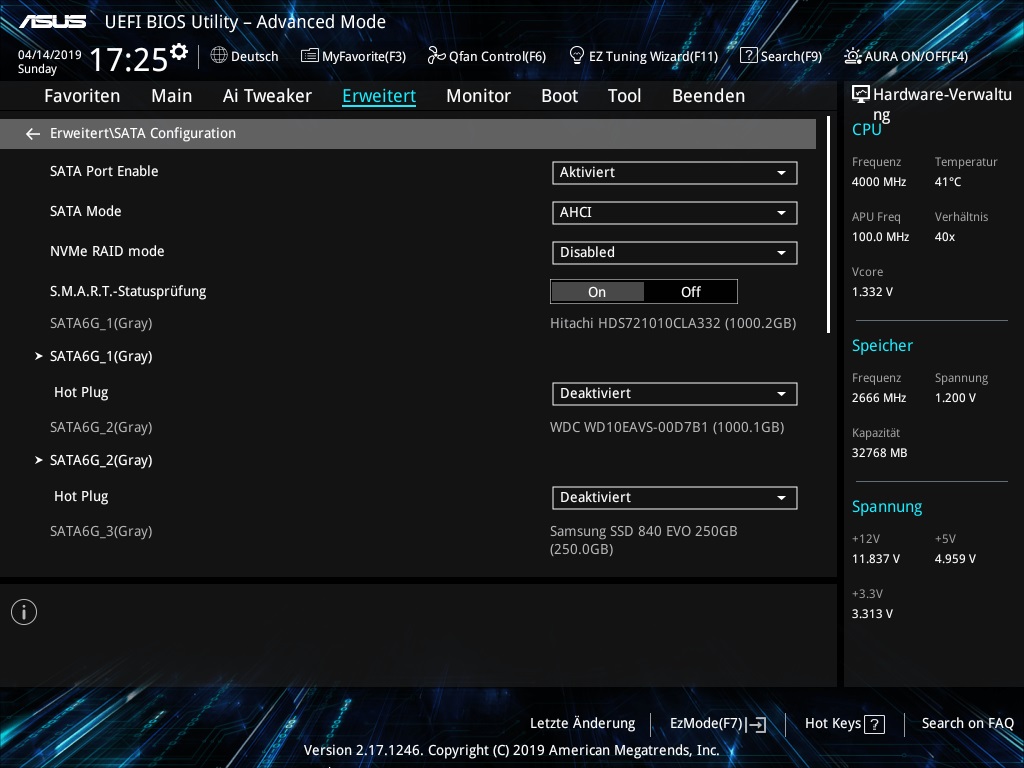Launch the EZ Tuning Wizard bulb icon
1024x768 pixels.
(577, 56)
